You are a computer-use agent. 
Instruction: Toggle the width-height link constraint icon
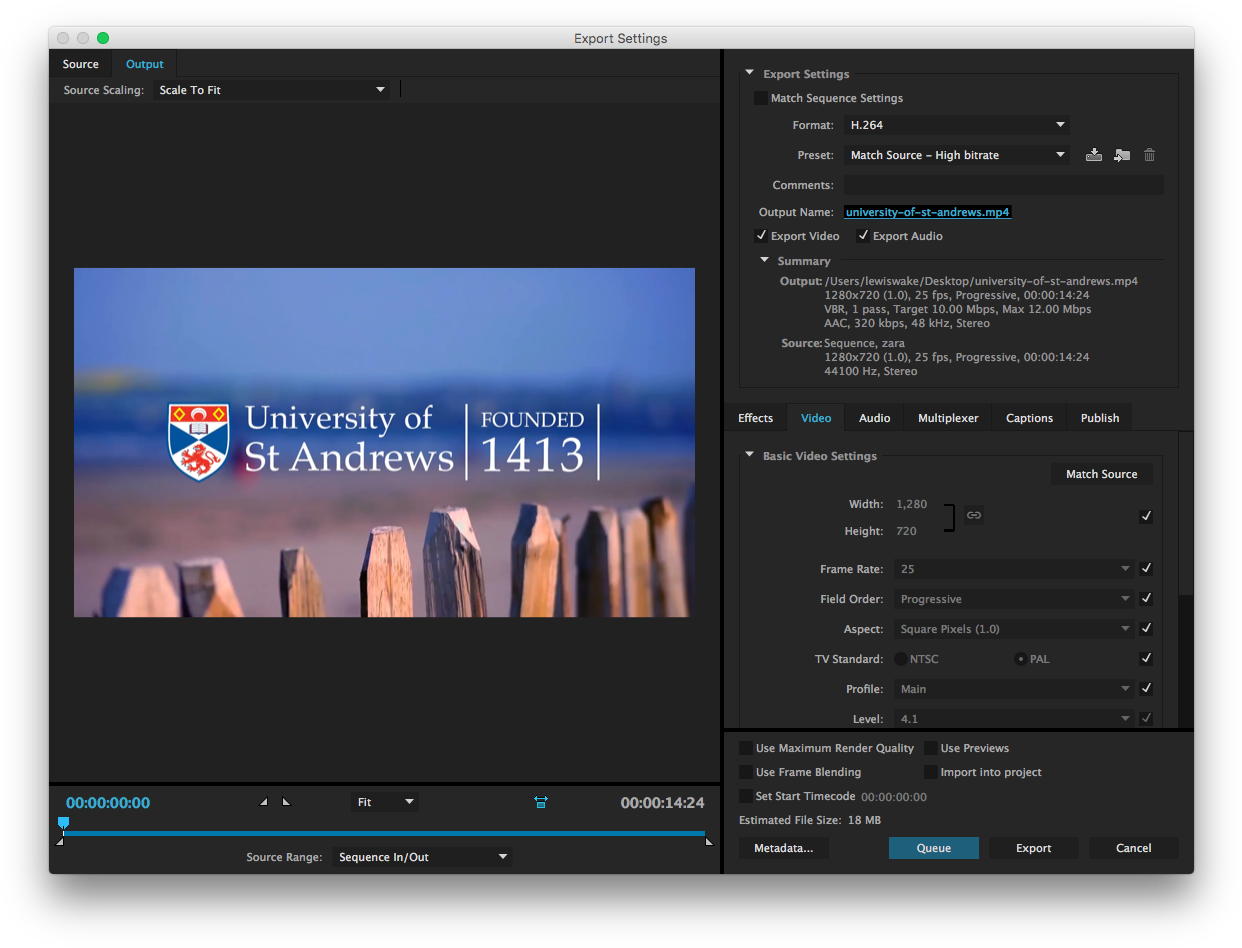click(974, 515)
